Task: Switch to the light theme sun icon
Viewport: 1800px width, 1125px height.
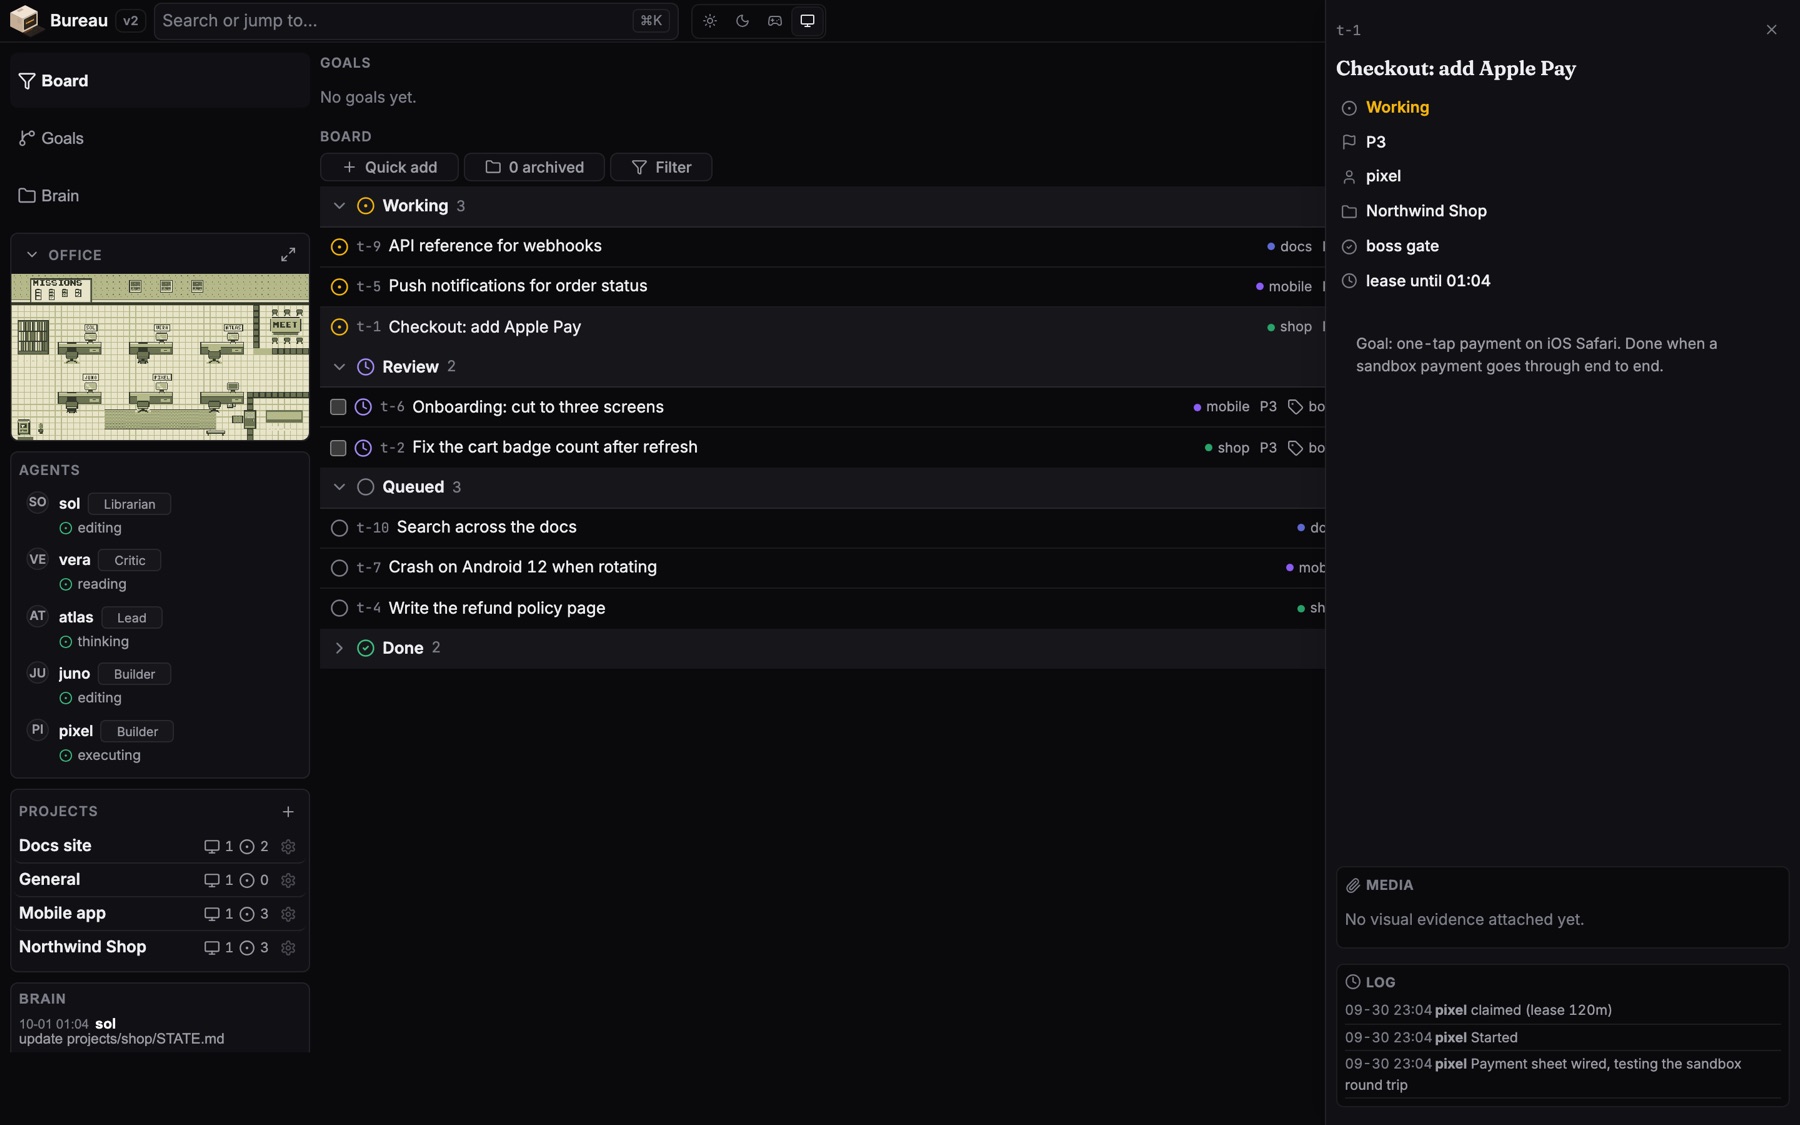Action: click(x=710, y=21)
